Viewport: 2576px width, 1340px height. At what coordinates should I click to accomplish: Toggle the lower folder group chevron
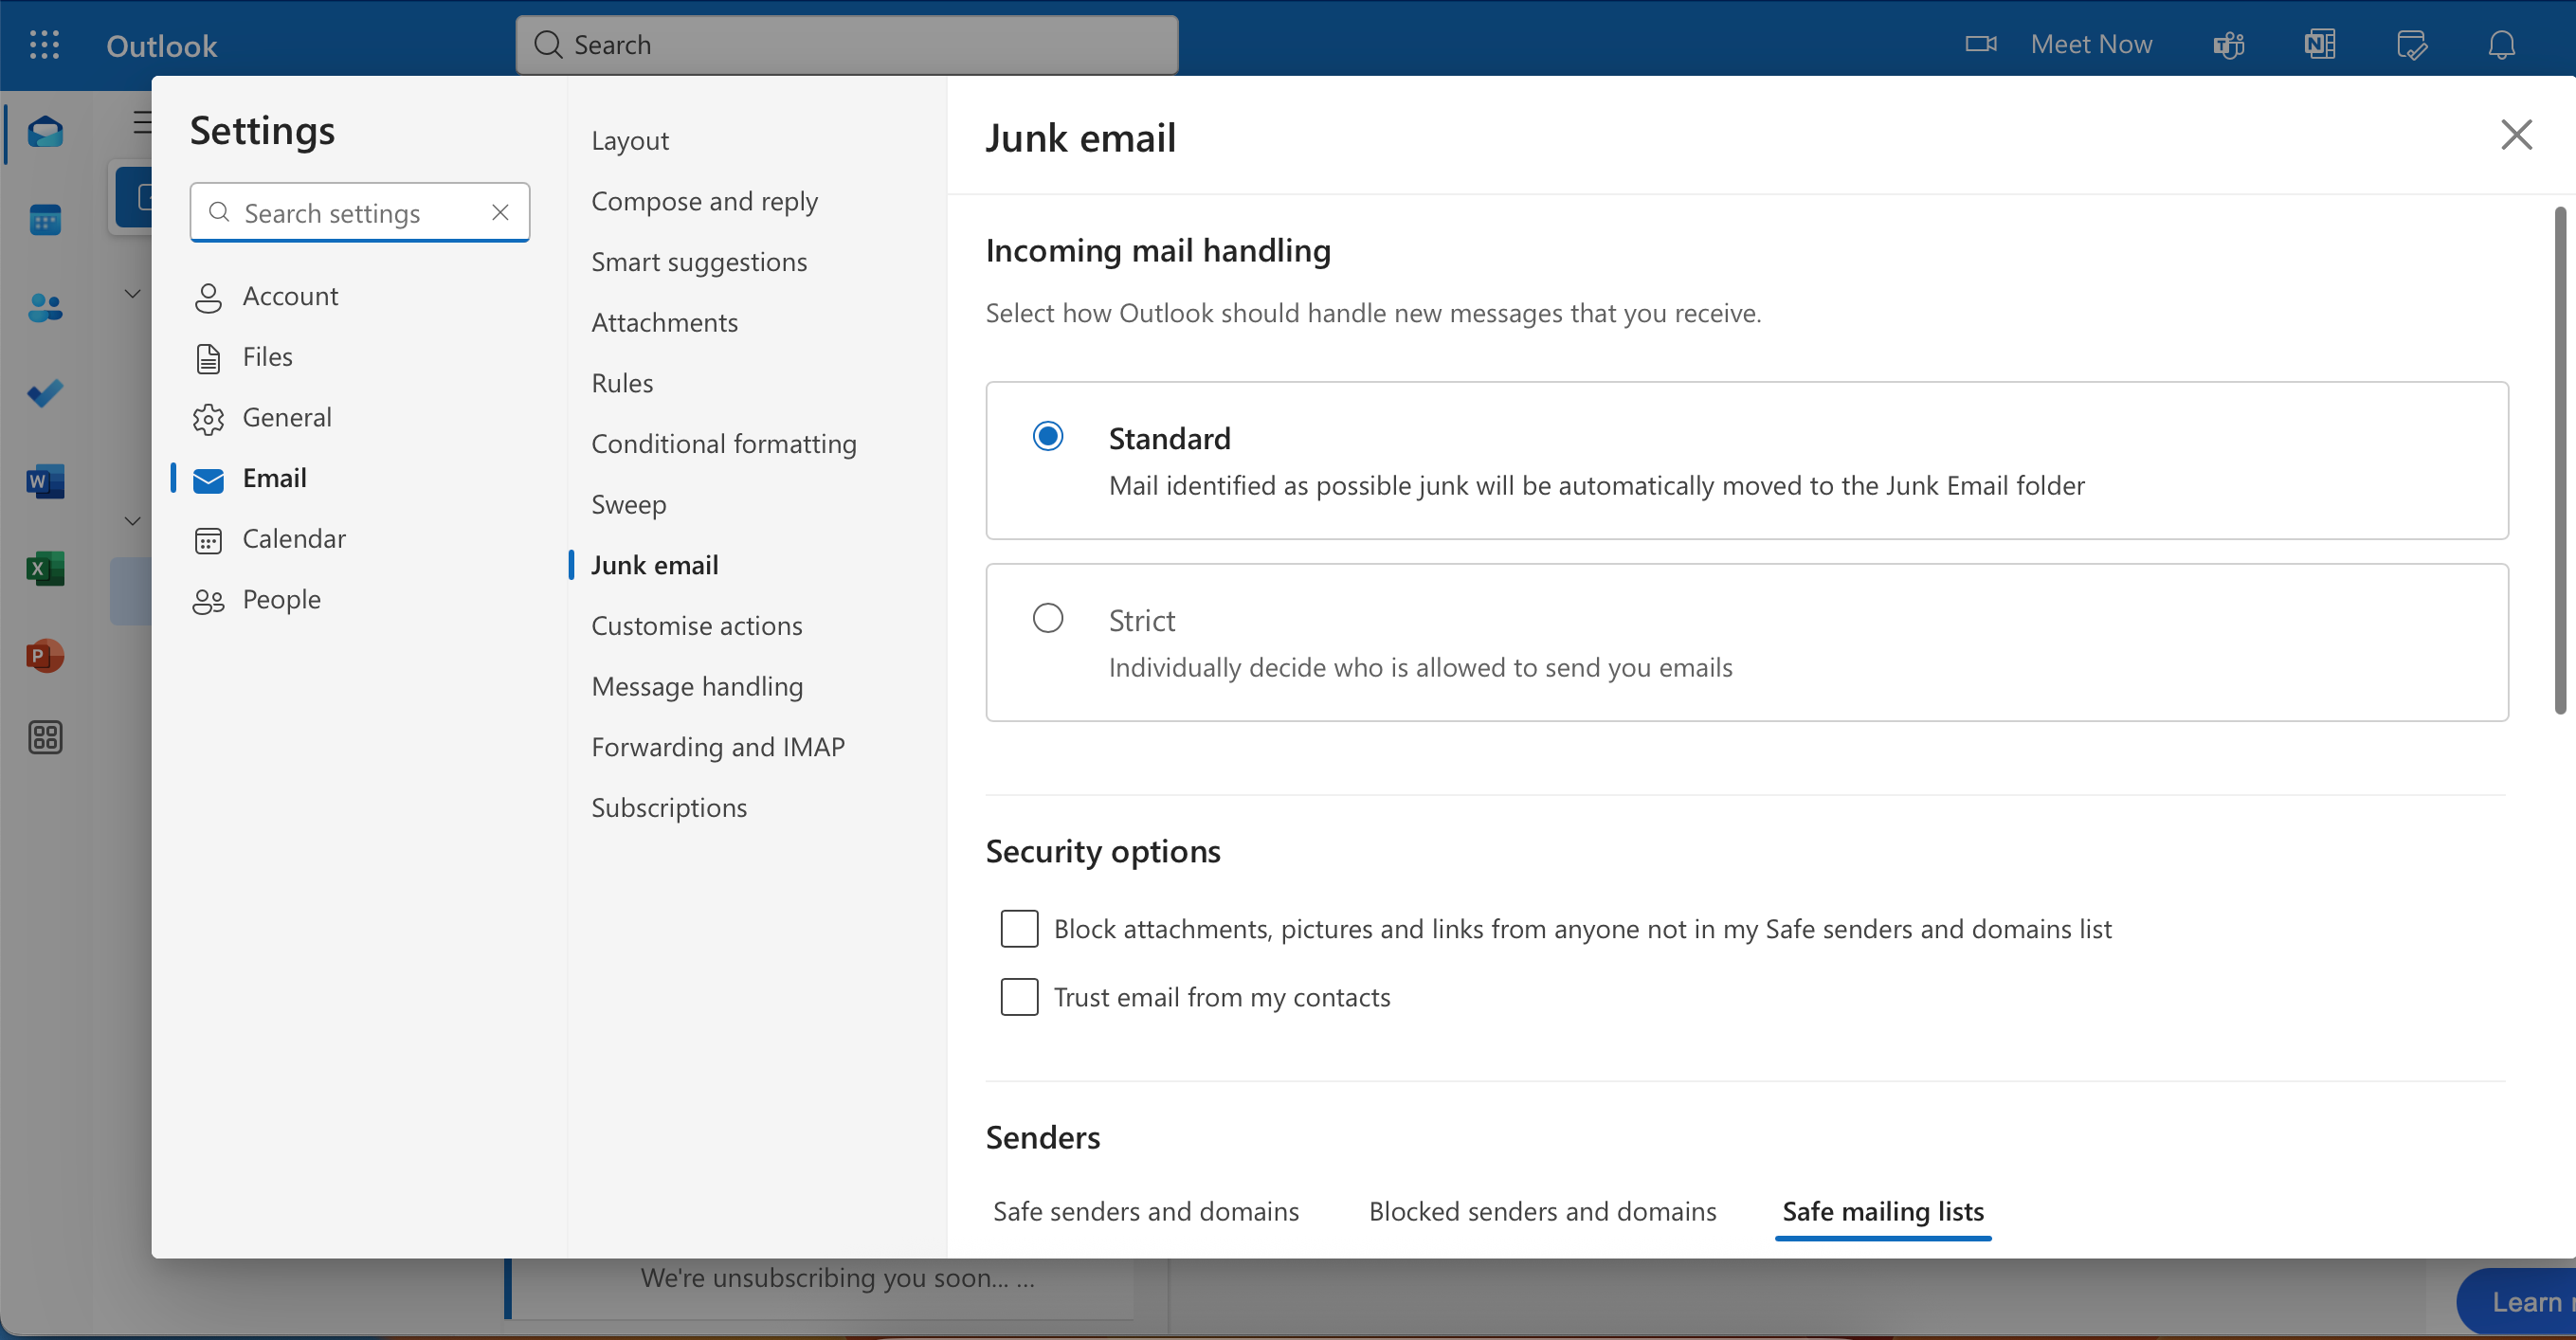pyautogui.click(x=132, y=521)
